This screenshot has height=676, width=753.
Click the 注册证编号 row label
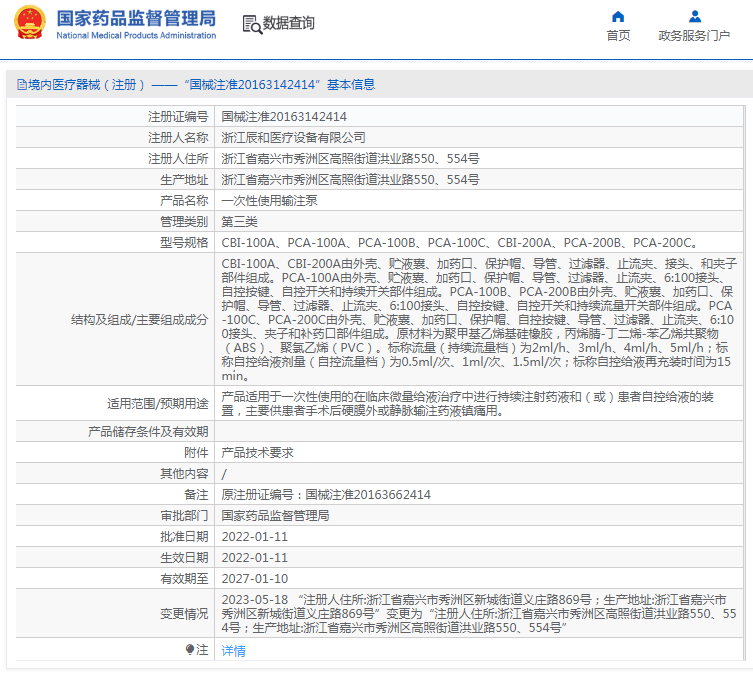[x=178, y=117]
